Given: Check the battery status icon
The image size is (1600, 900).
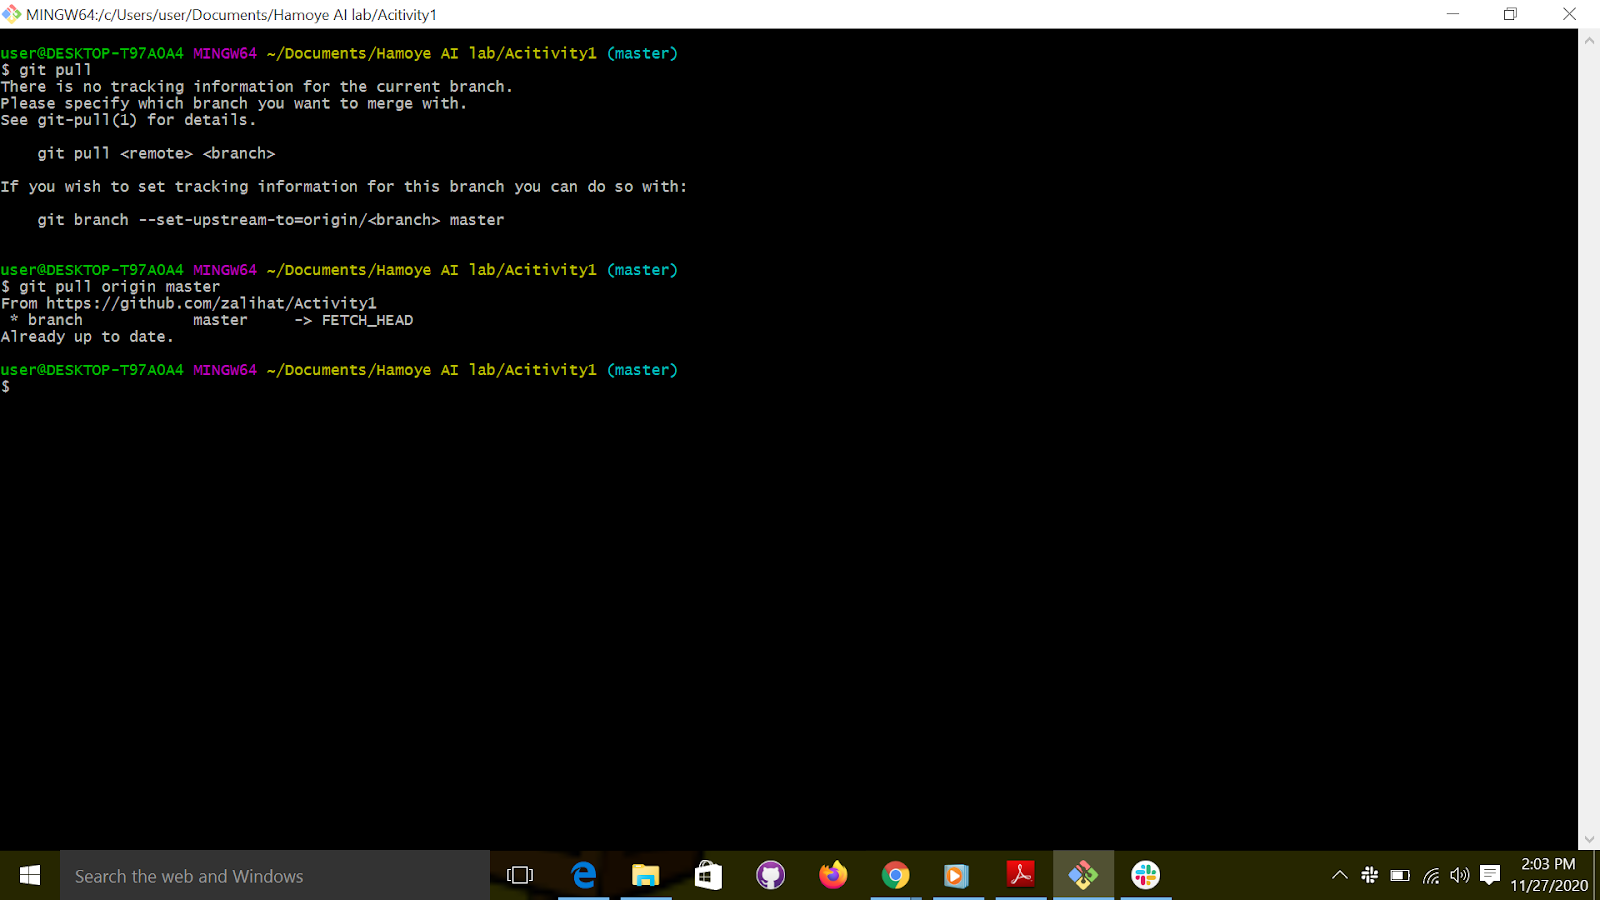Looking at the screenshot, I should pos(1400,876).
